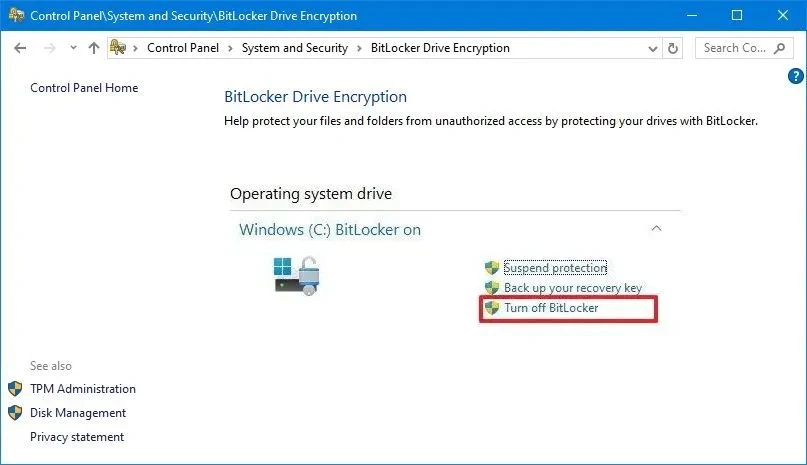Open the Privacy statement link
The image size is (807, 465).
(77, 437)
